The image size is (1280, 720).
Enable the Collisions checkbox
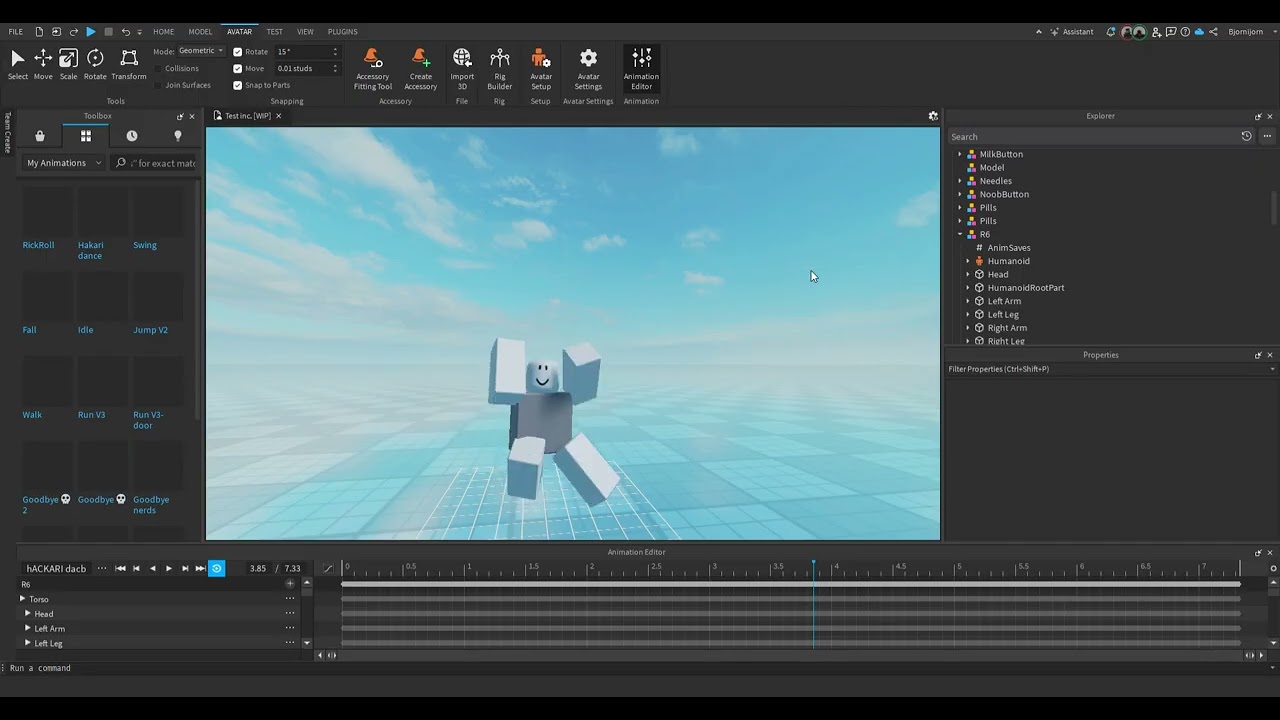158,69
